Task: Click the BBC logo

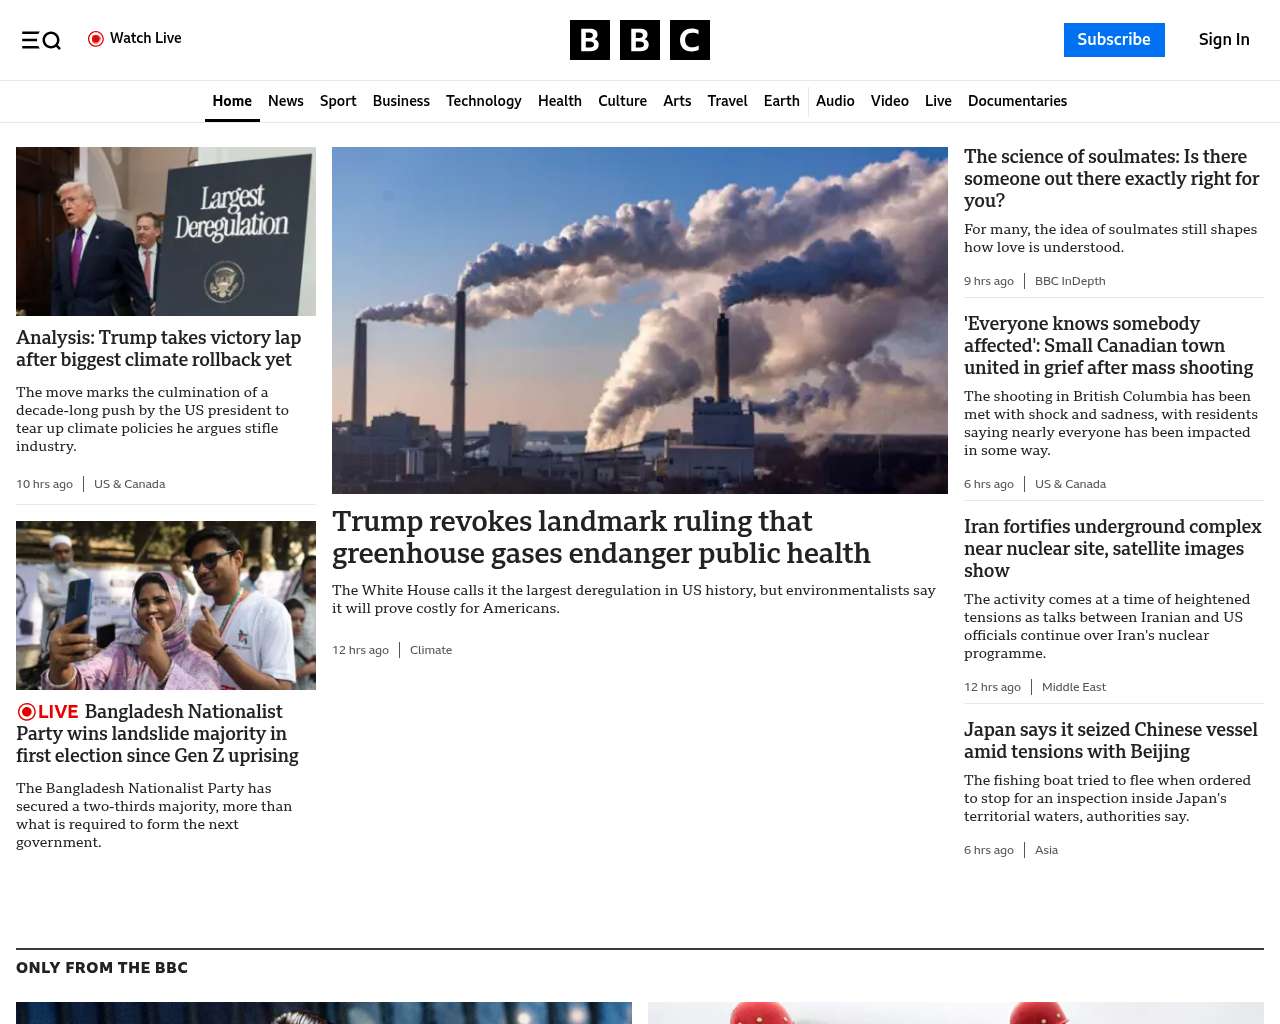Action: pyautogui.click(x=640, y=40)
